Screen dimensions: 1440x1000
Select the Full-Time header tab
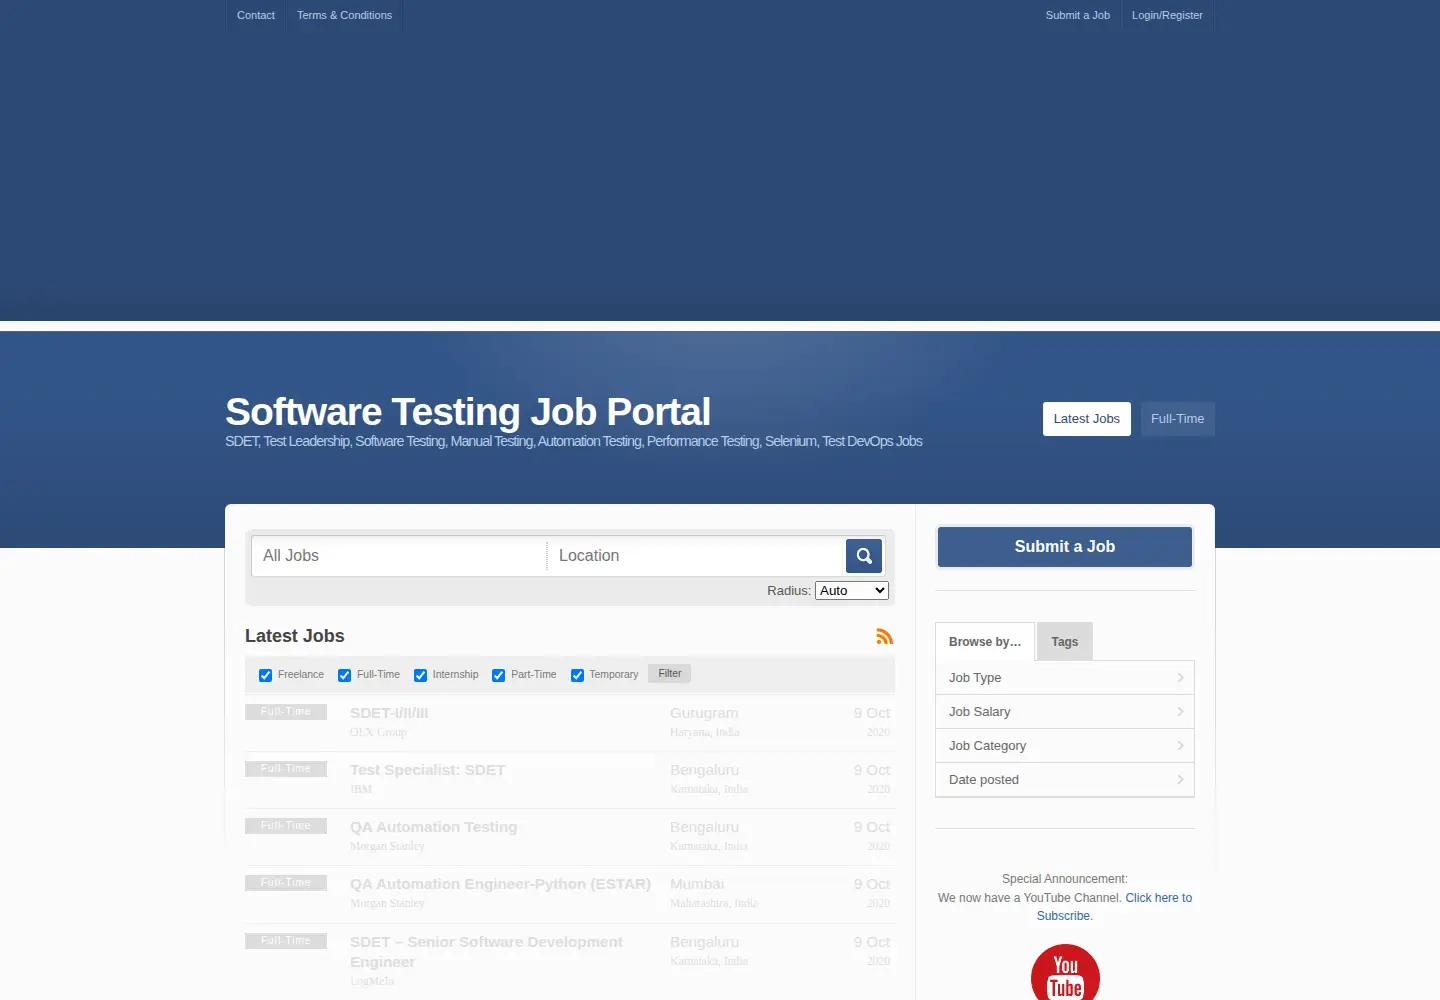click(x=1178, y=419)
